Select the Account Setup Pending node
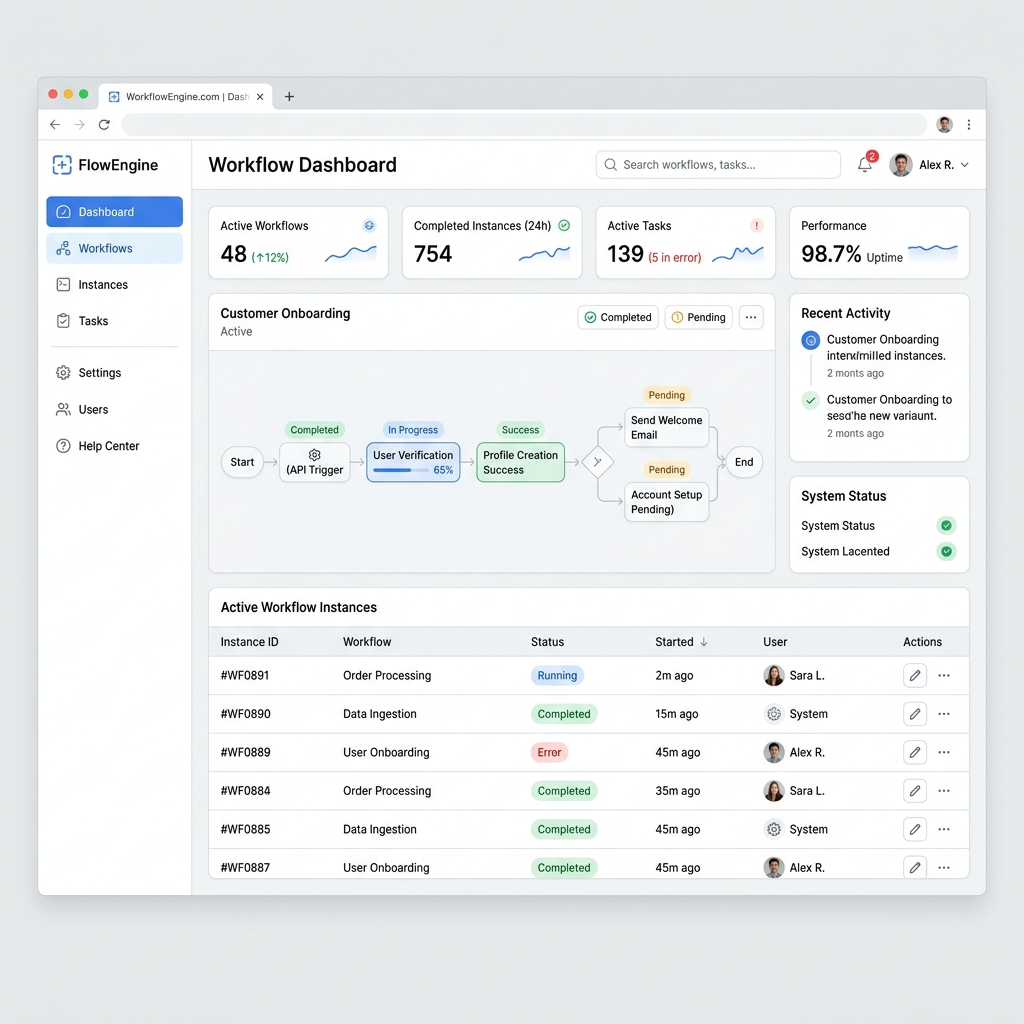Viewport: 1024px width, 1024px height. click(x=666, y=502)
